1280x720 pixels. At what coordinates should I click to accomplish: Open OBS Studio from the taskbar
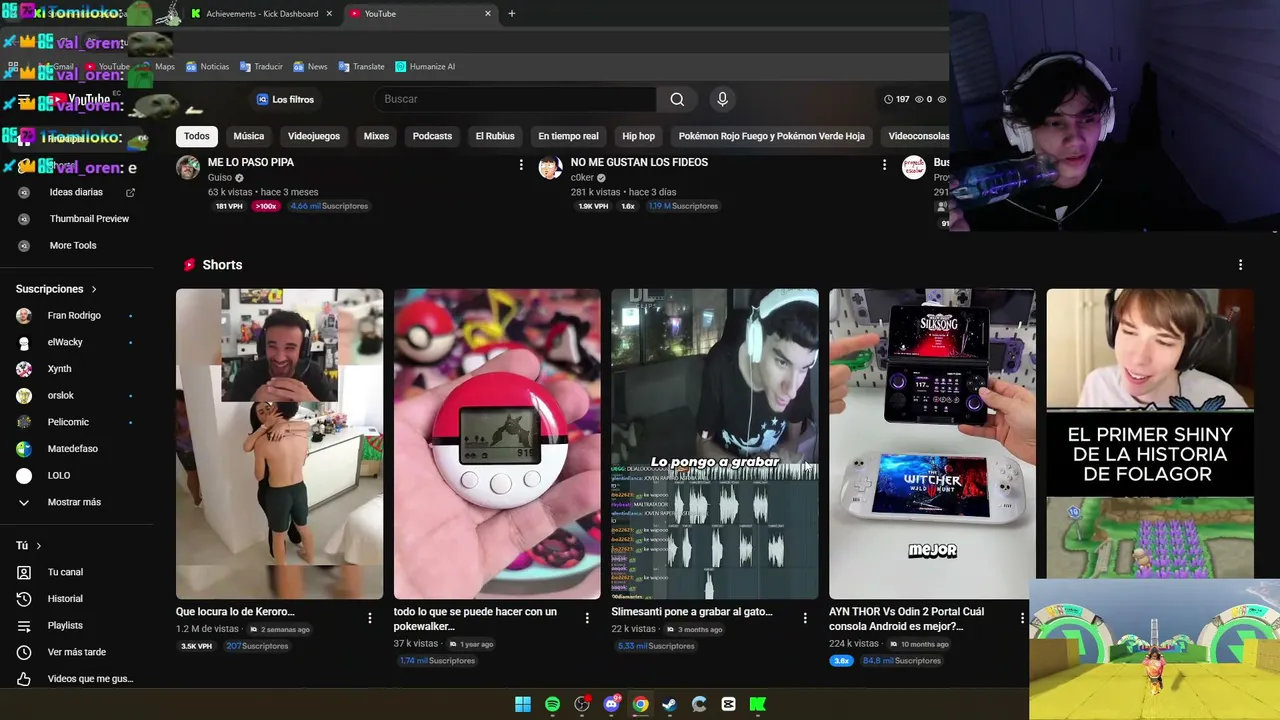click(582, 704)
